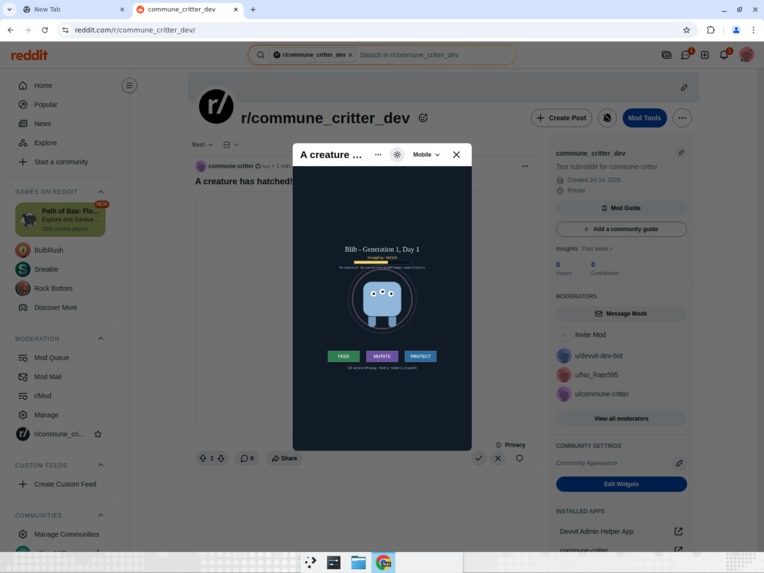Open News in the sidebar
Image resolution: width=764 pixels, height=573 pixels.
(x=42, y=123)
